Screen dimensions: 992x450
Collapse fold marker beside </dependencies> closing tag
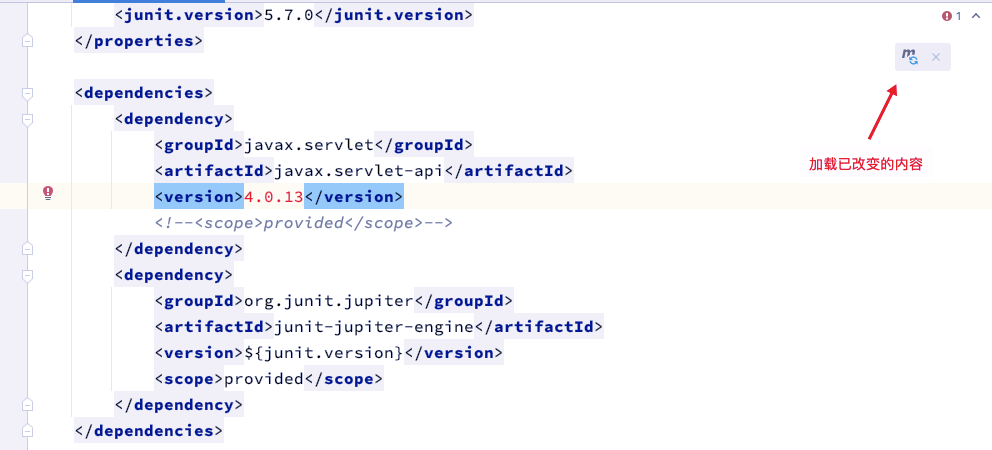pyautogui.click(x=27, y=430)
